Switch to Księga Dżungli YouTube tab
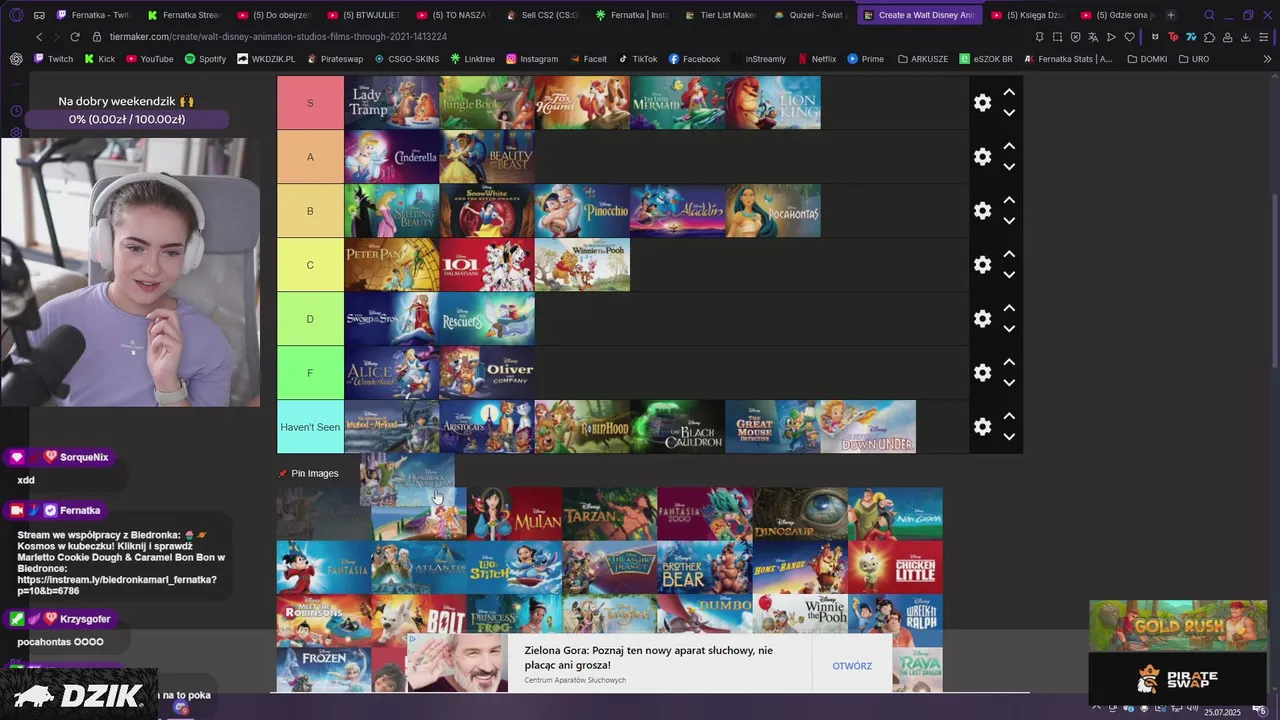 [1030, 15]
